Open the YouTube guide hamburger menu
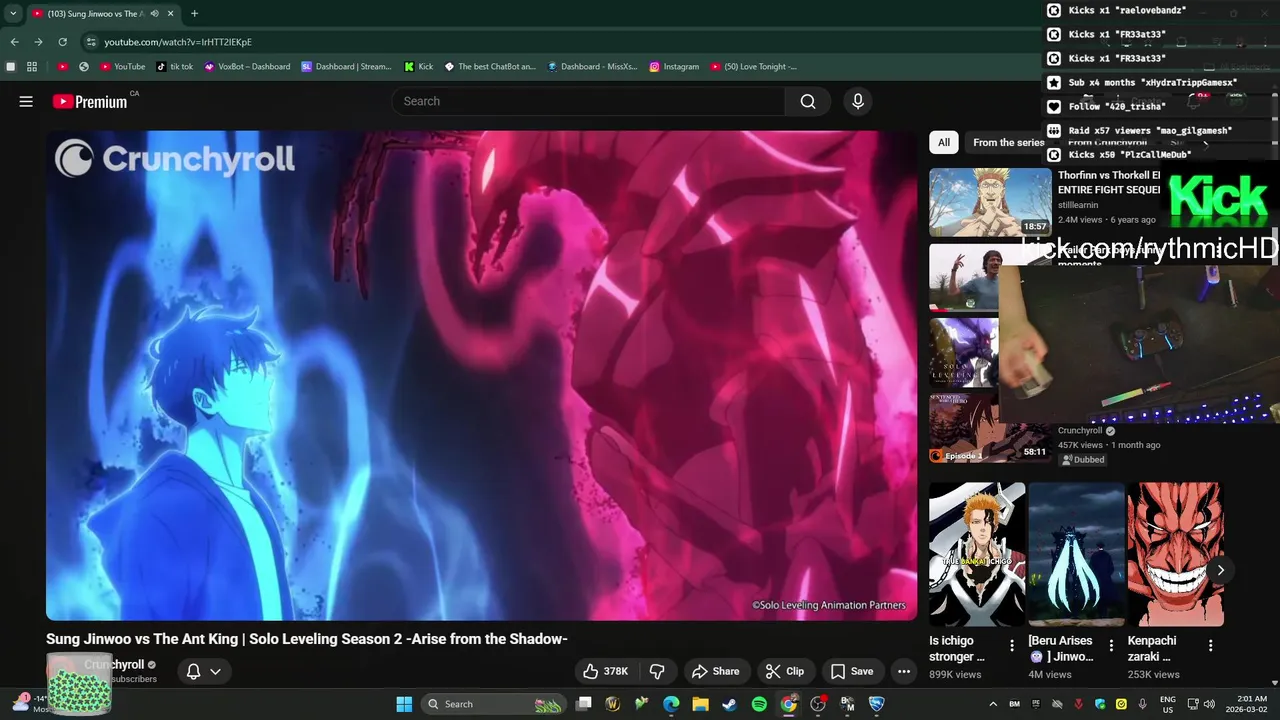This screenshot has height=720, width=1280. 26,101
